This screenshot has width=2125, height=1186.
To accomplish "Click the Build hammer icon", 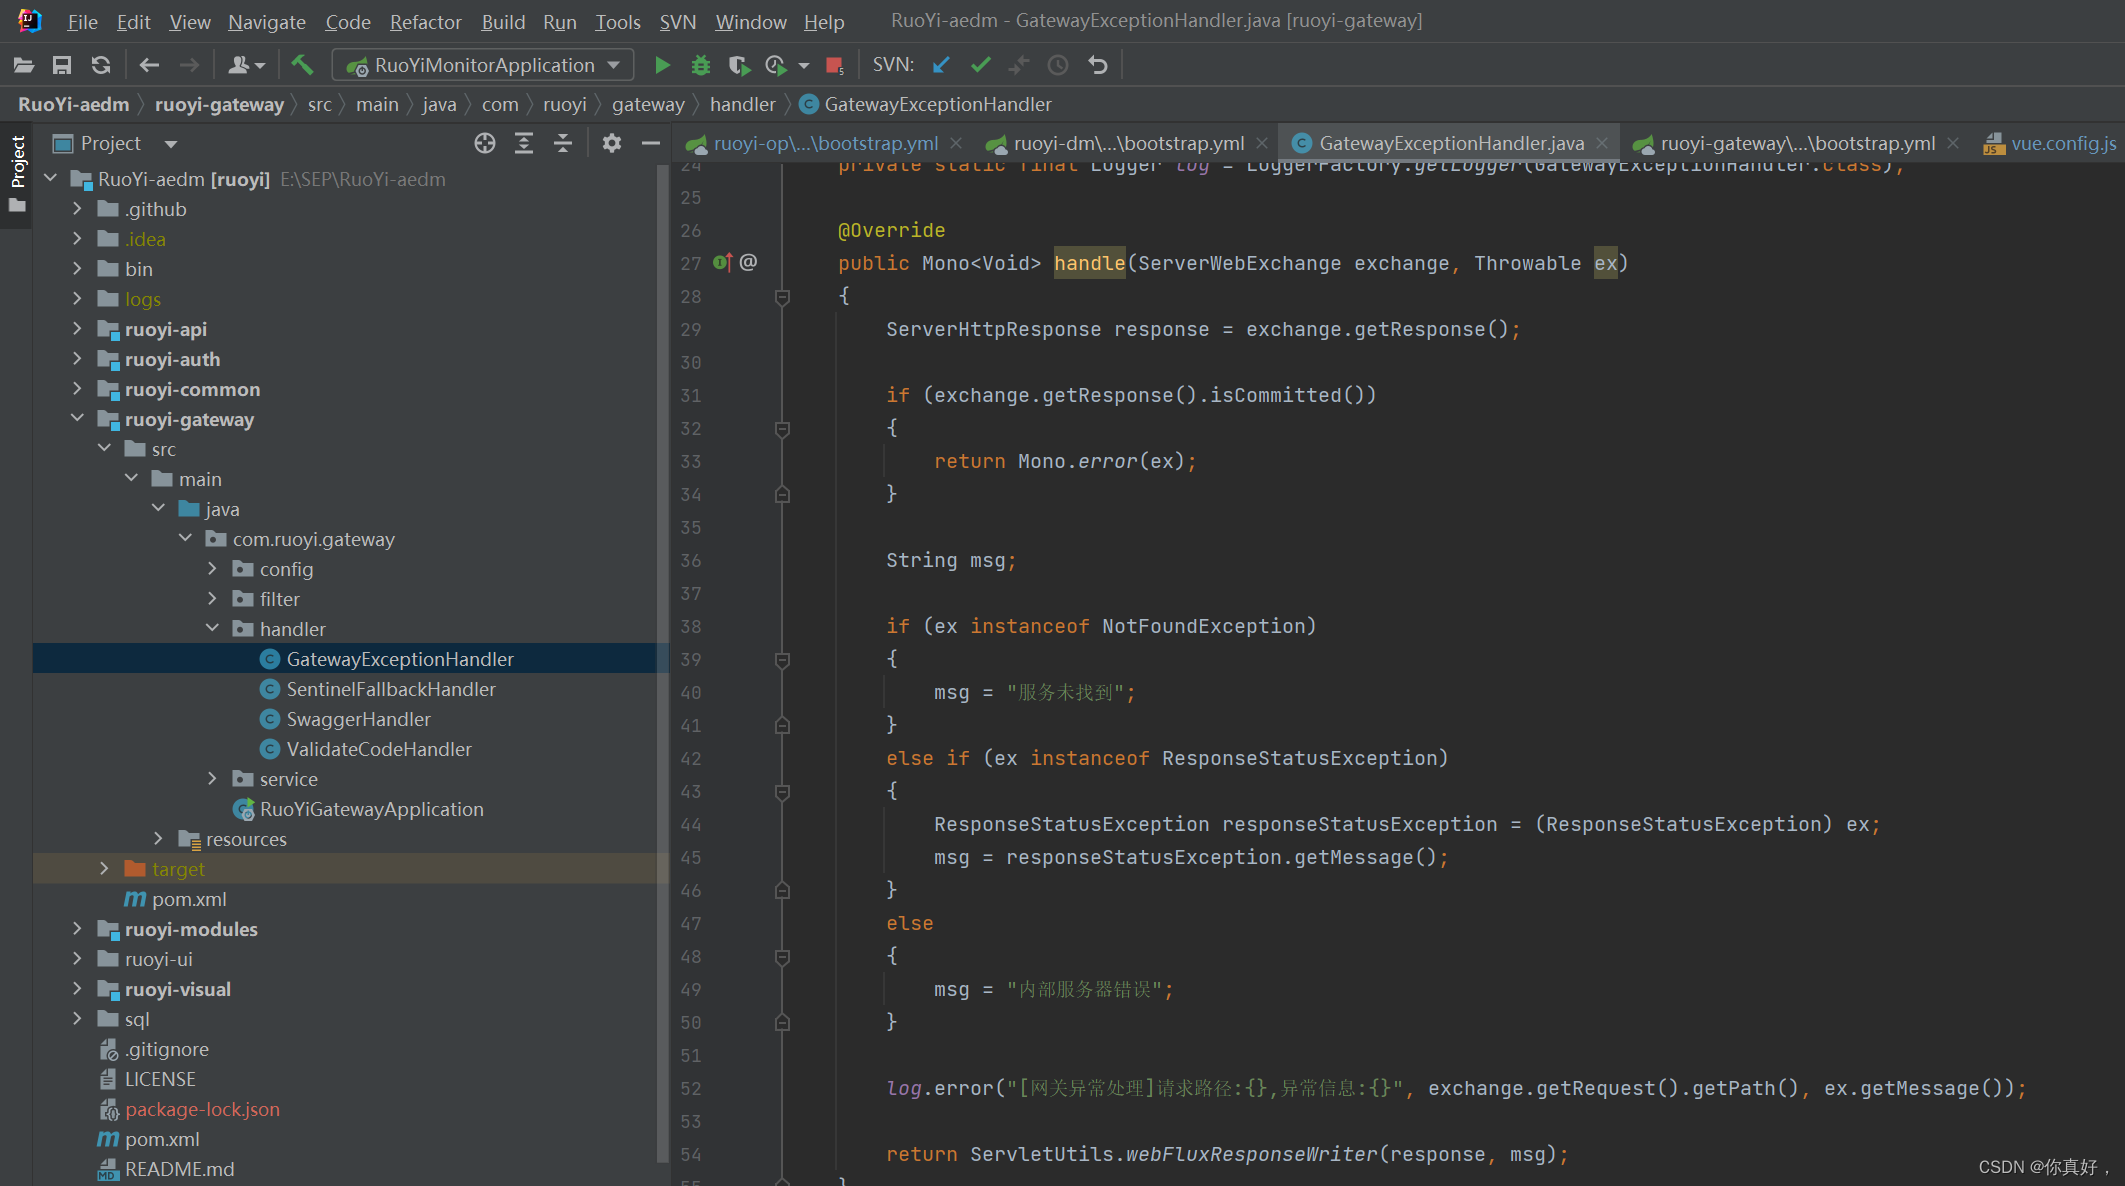I will pos(302,65).
